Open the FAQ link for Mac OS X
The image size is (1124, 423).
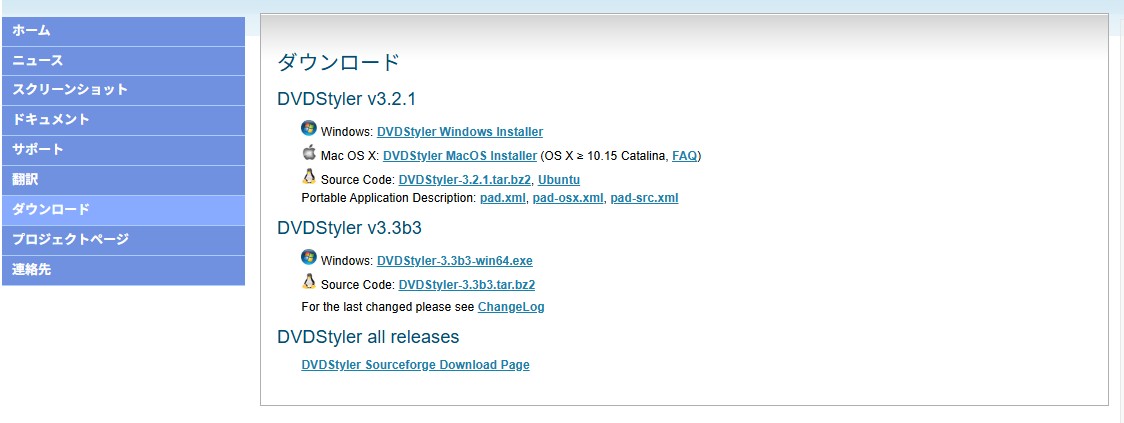685,156
